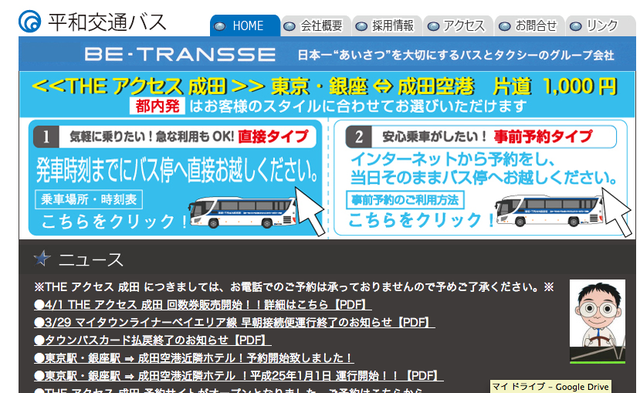
Task: Click the driver character illustration
Action: tap(598, 321)
